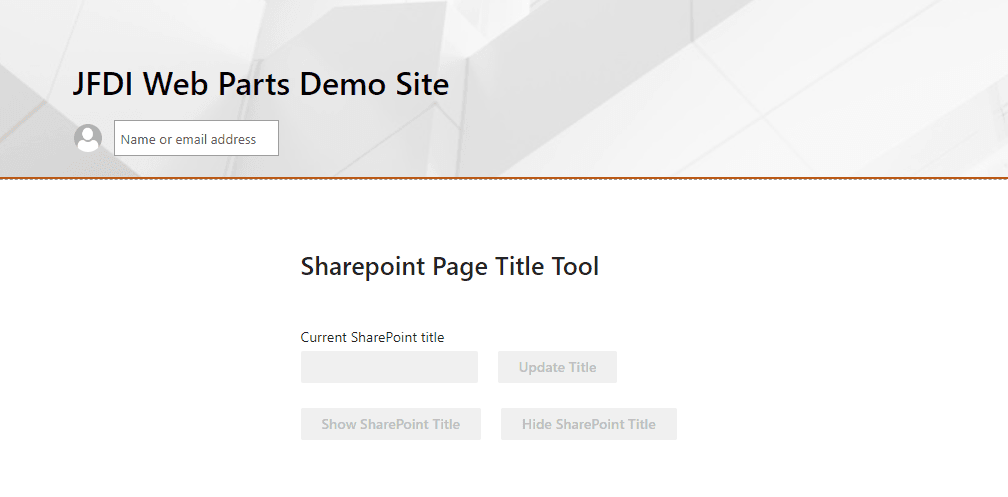1008x497 pixels.
Task: Click Hide SharePoint Title button
Action: click(589, 424)
